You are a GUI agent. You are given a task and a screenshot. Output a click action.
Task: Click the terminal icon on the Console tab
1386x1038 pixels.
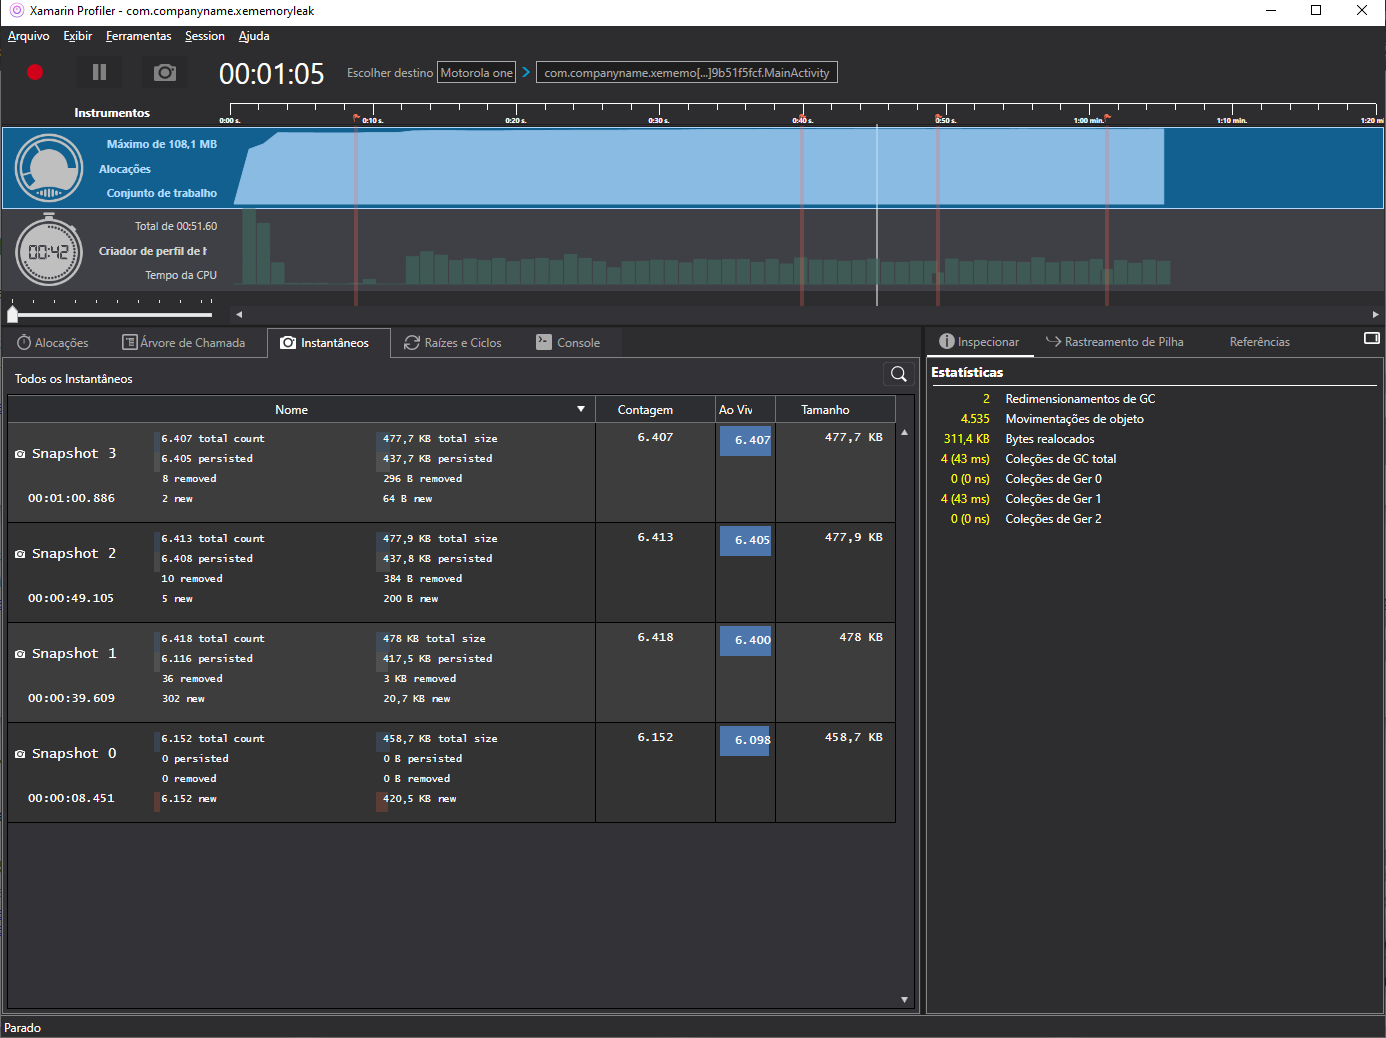pos(543,342)
